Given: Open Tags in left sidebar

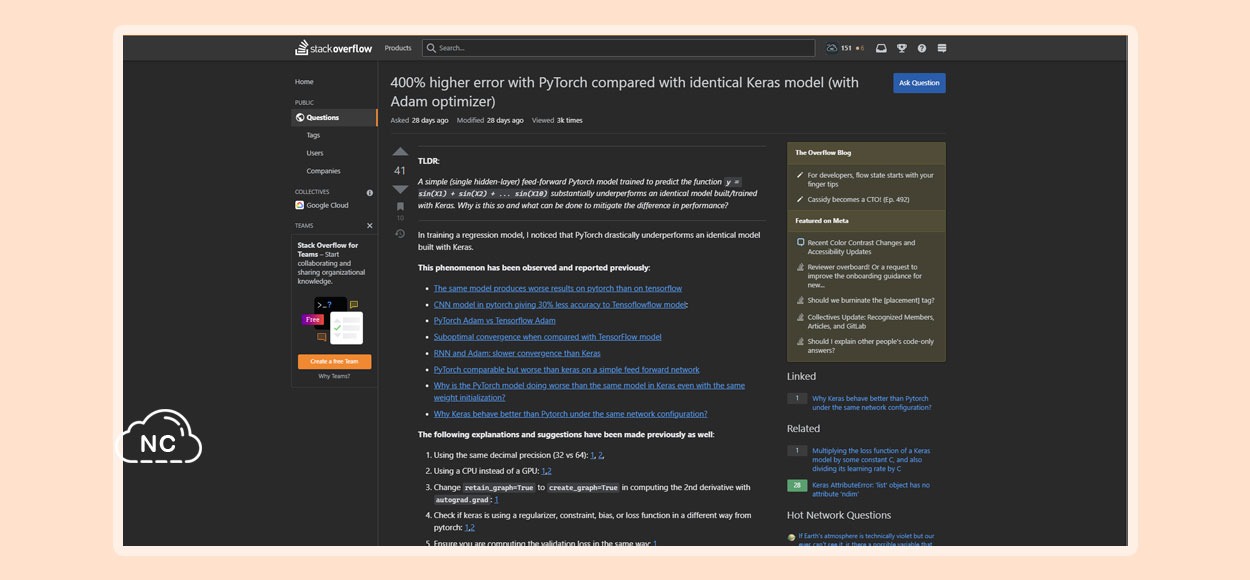Looking at the screenshot, I should [x=313, y=135].
